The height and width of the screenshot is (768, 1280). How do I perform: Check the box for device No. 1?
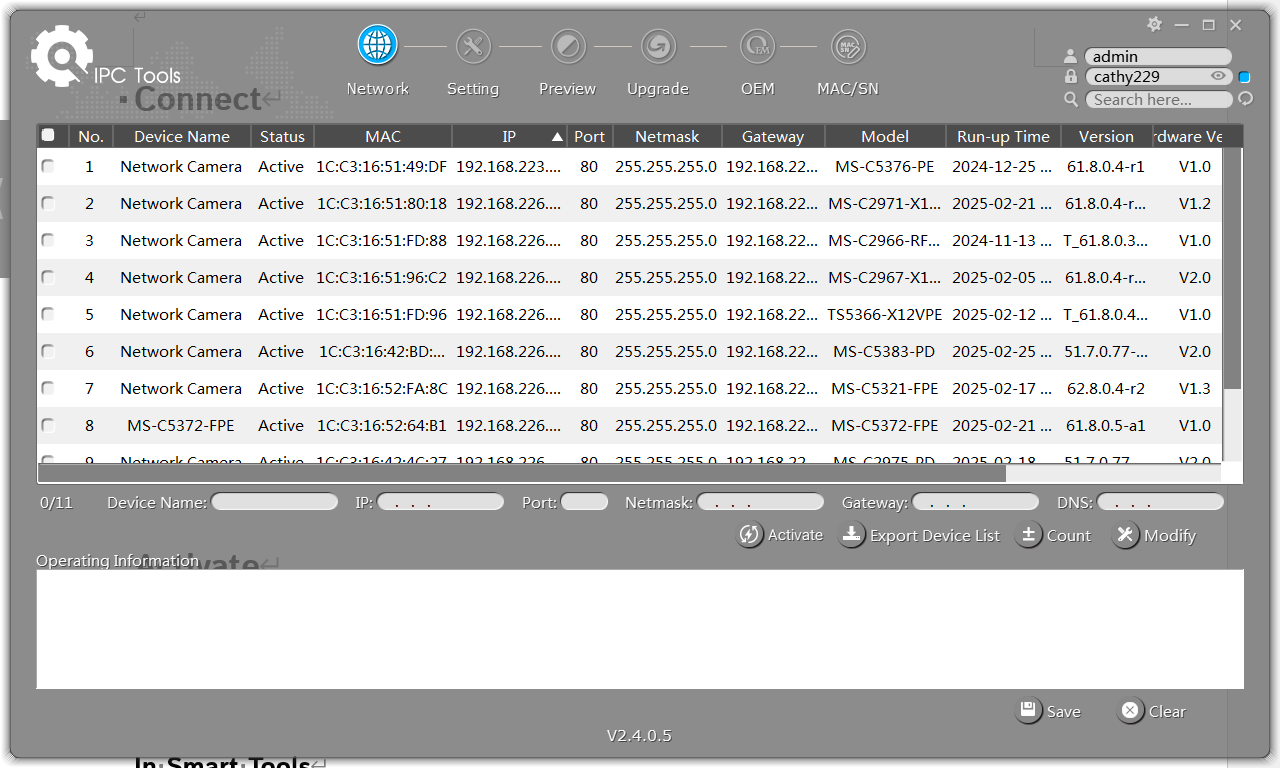pyautogui.click(x=48, y=167)
